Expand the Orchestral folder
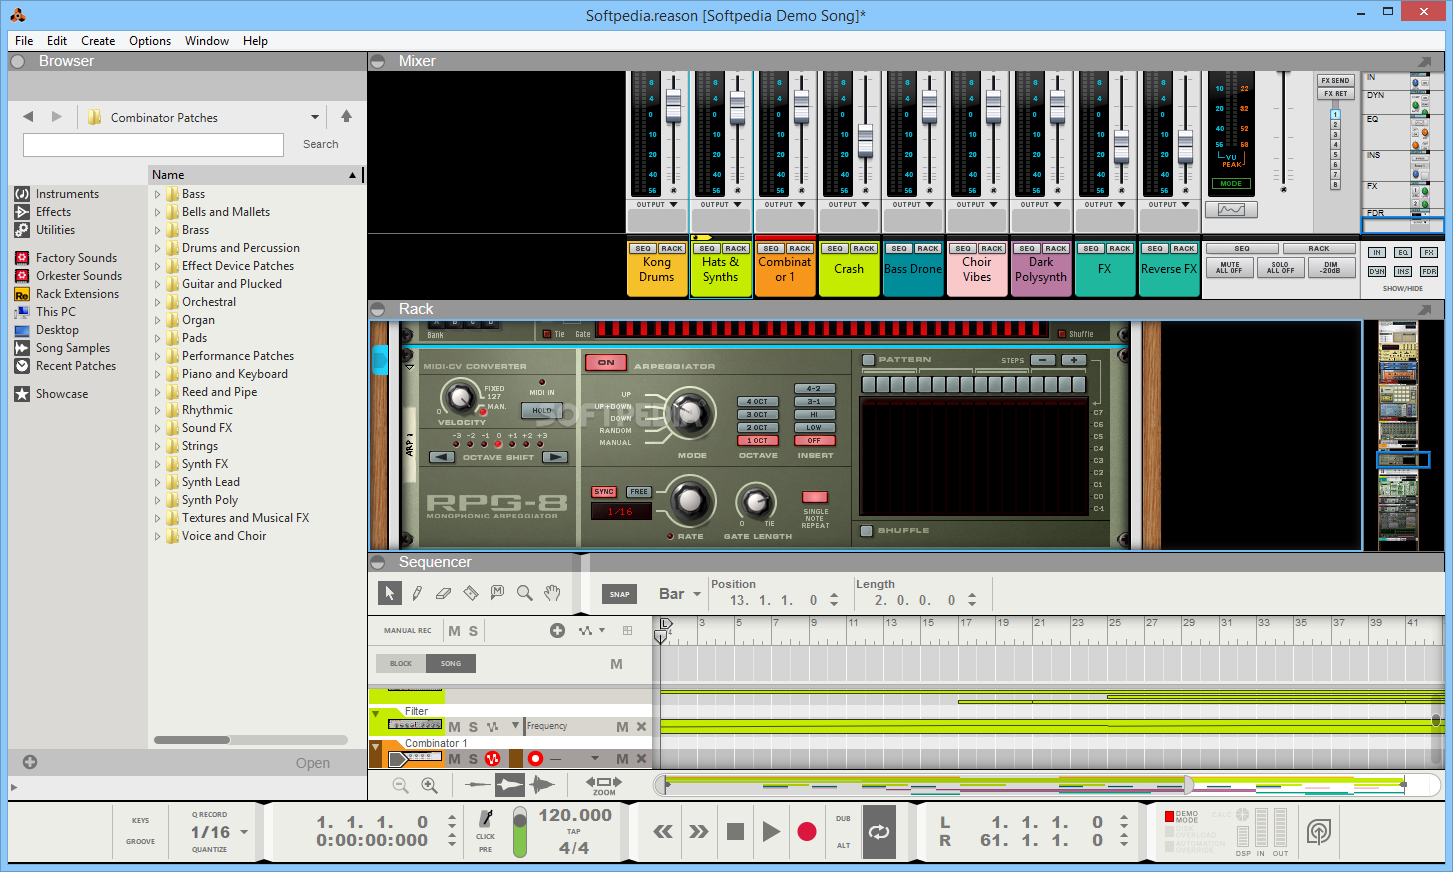 pyautogui.click(x=157, y=303)
